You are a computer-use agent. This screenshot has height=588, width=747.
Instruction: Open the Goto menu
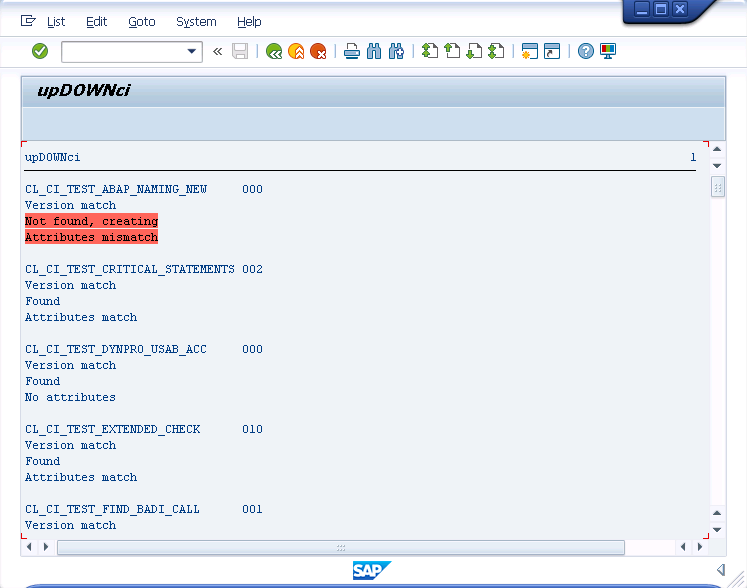tap(142, 22)
